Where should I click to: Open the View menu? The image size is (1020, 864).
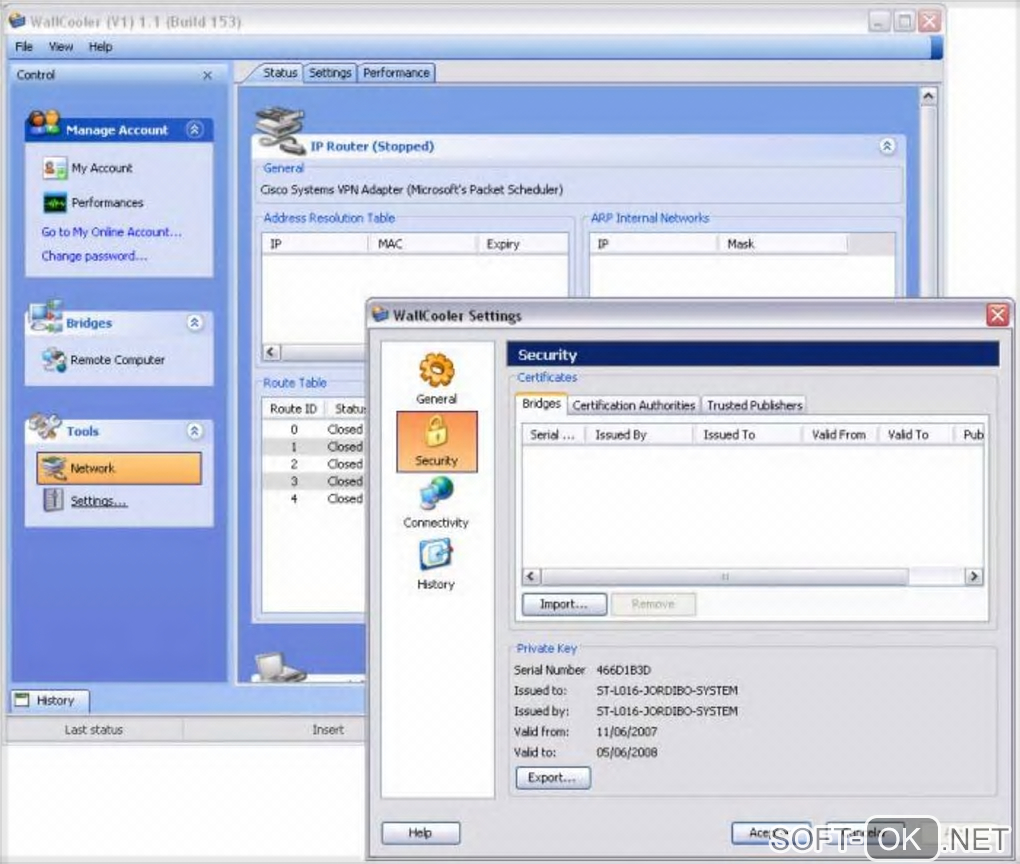tap(60, 47)
